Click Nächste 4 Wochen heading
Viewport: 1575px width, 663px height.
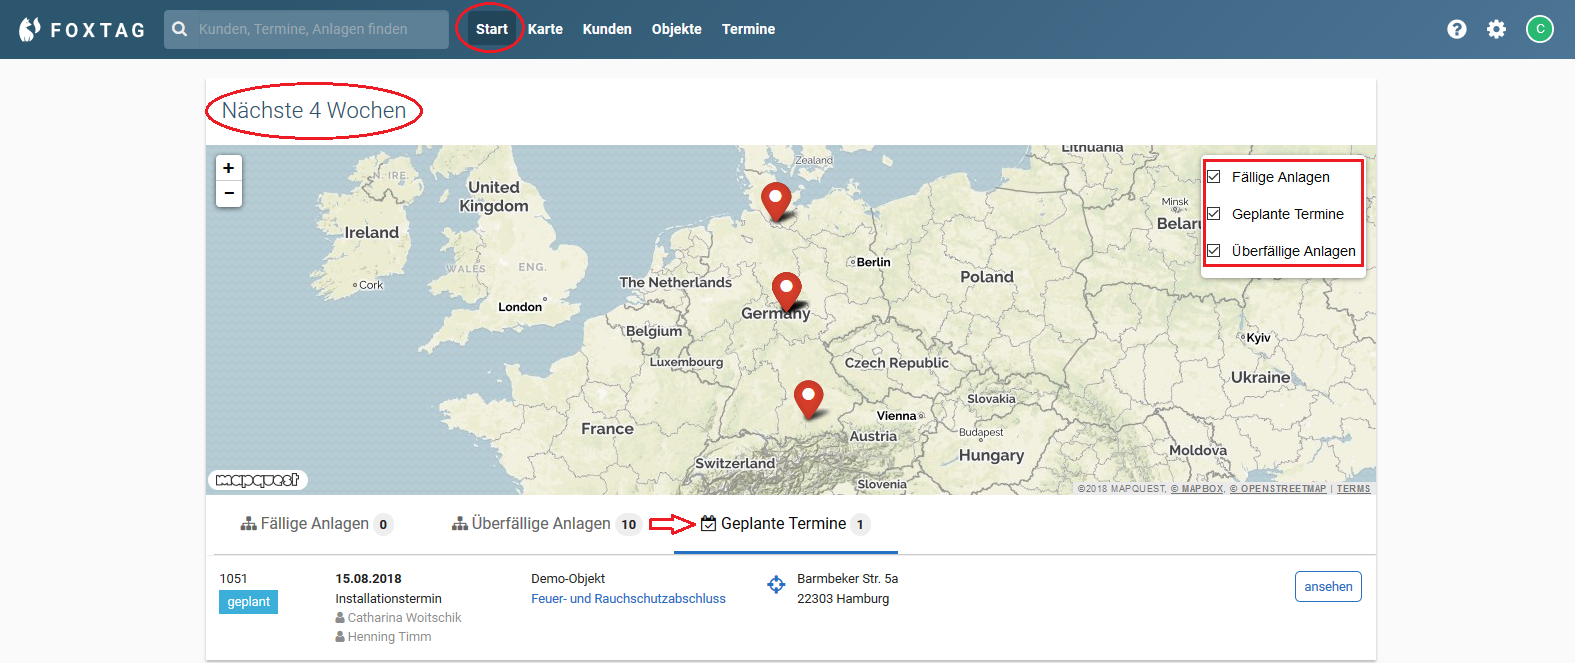tap(314, 110)
